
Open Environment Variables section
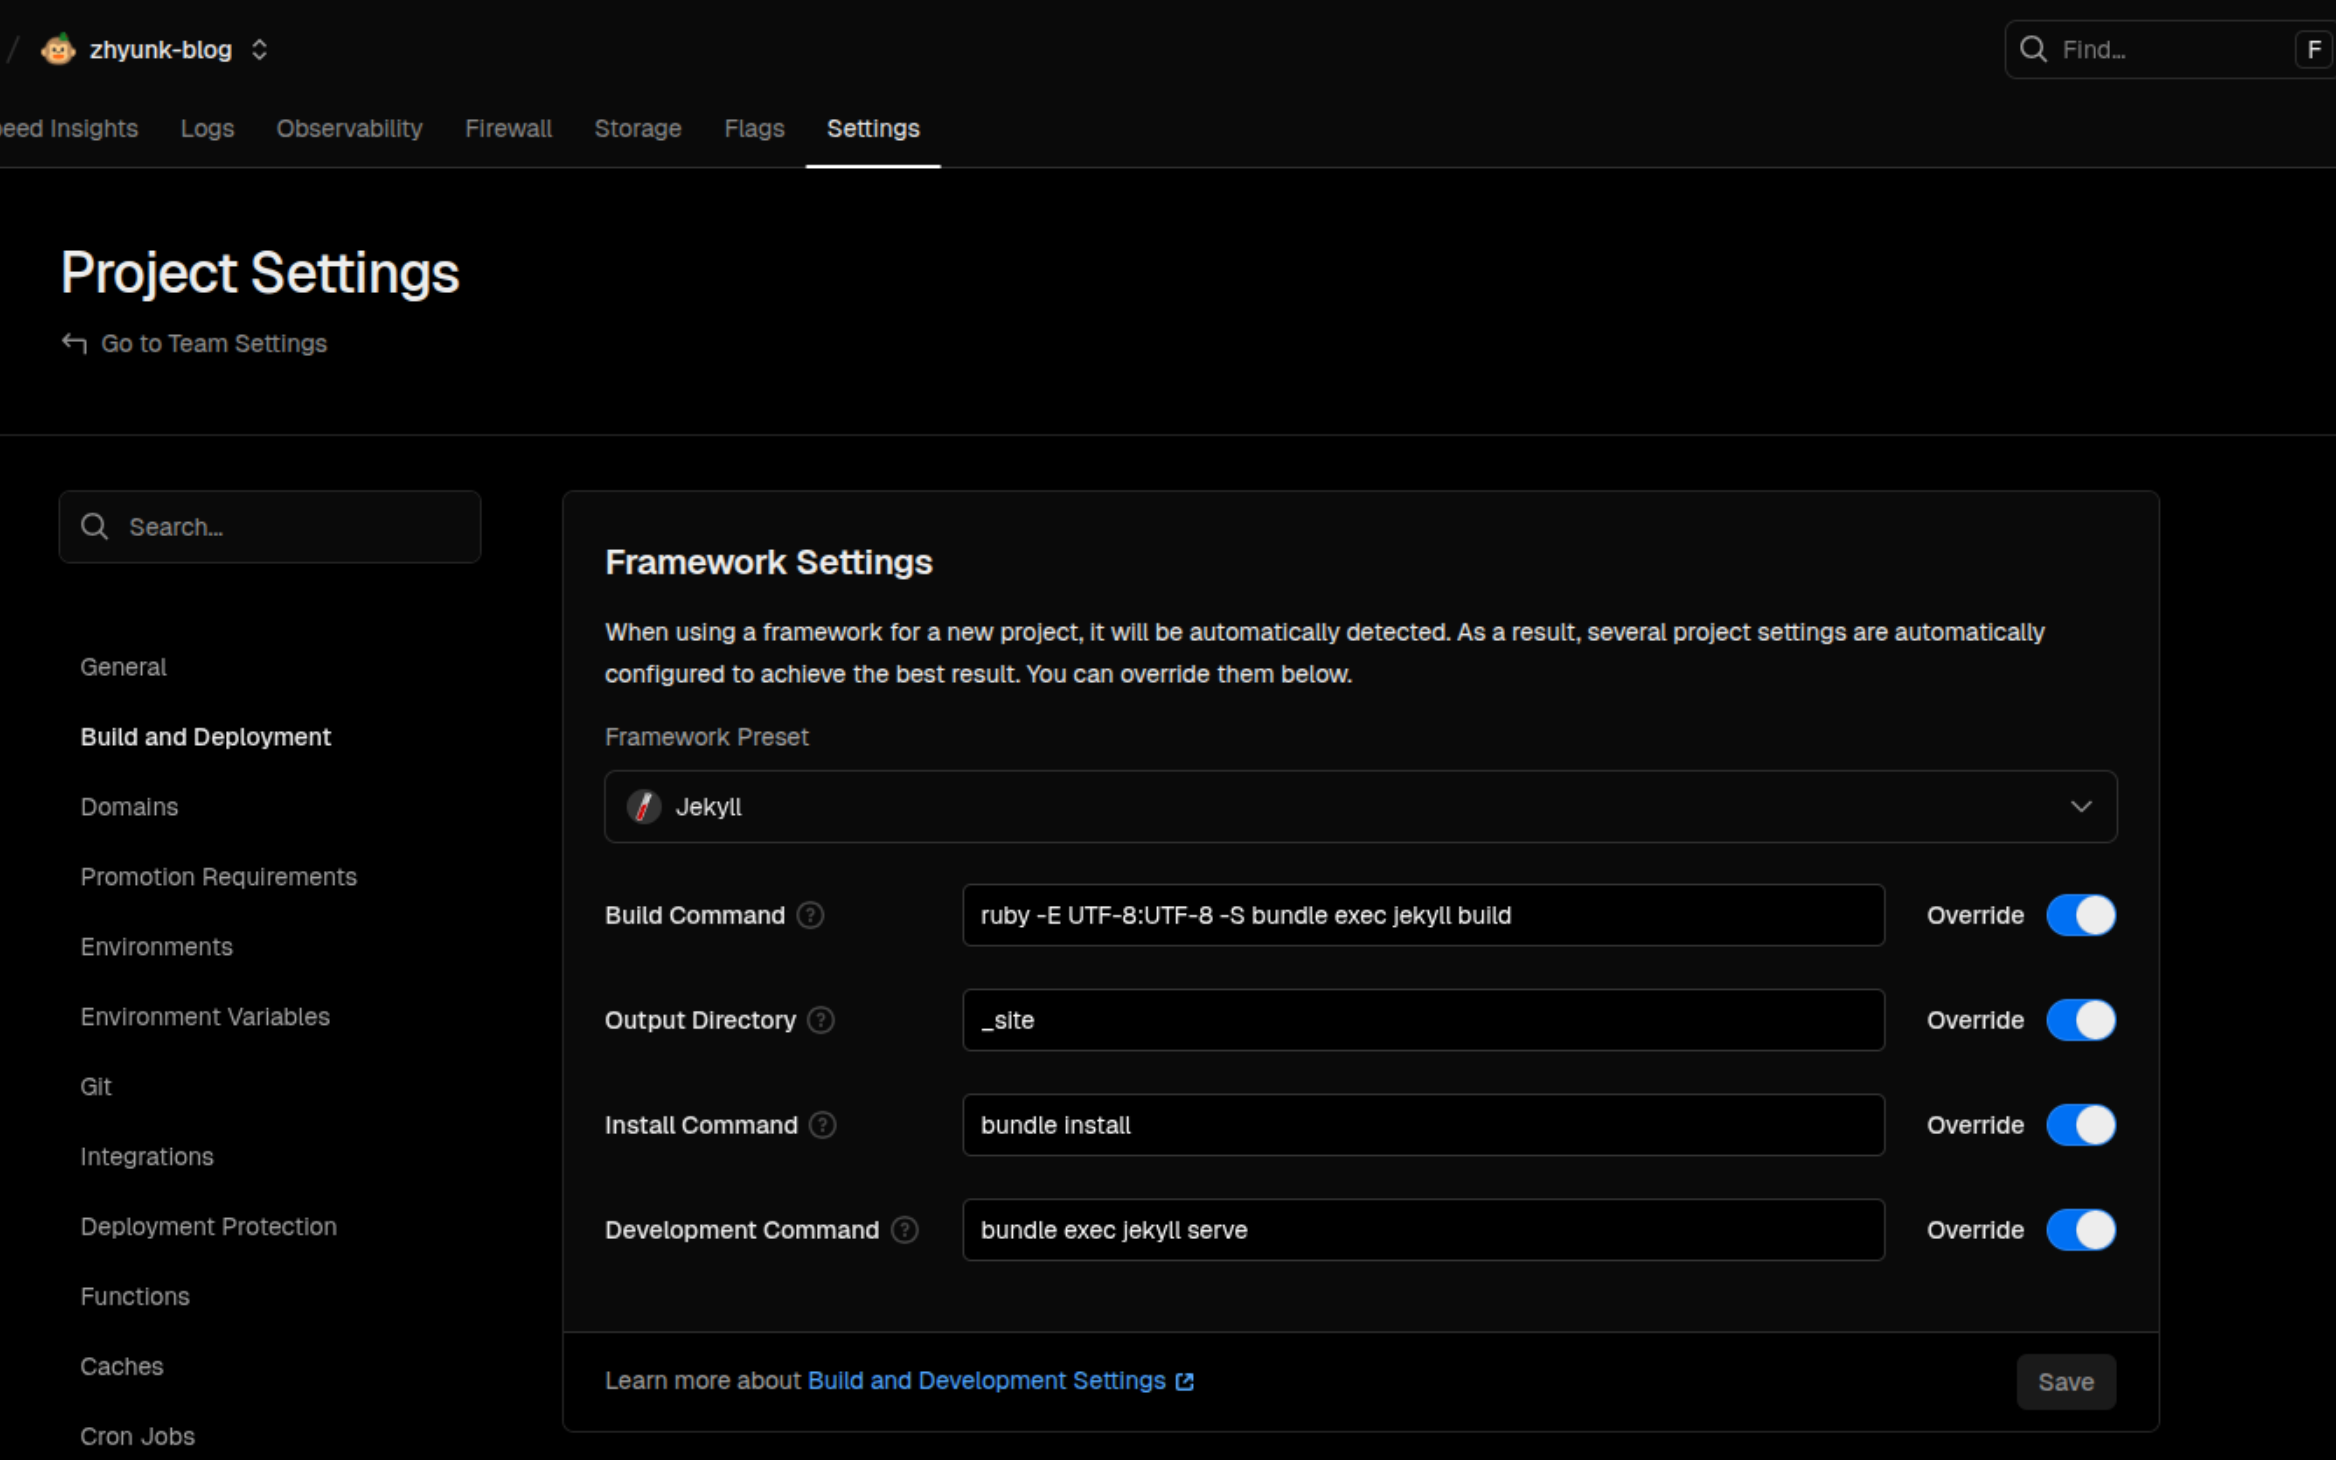(205, 1017)
